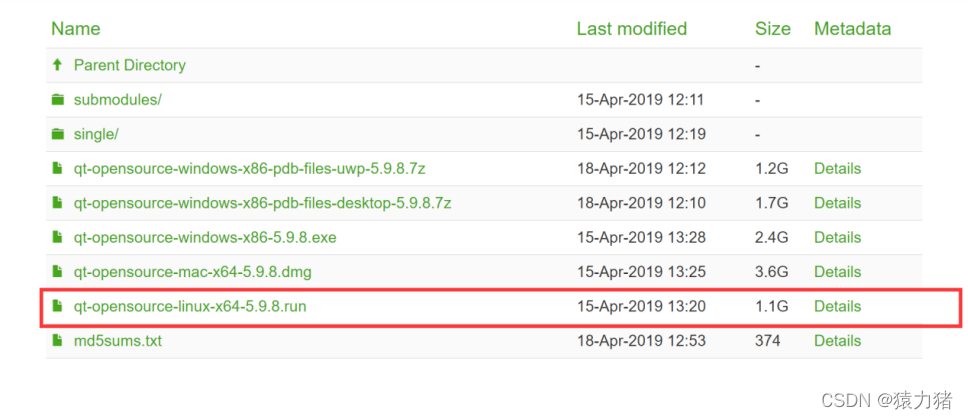
Task: Sort the listing by the Last modified column
Action: click(x=632, y=28)
